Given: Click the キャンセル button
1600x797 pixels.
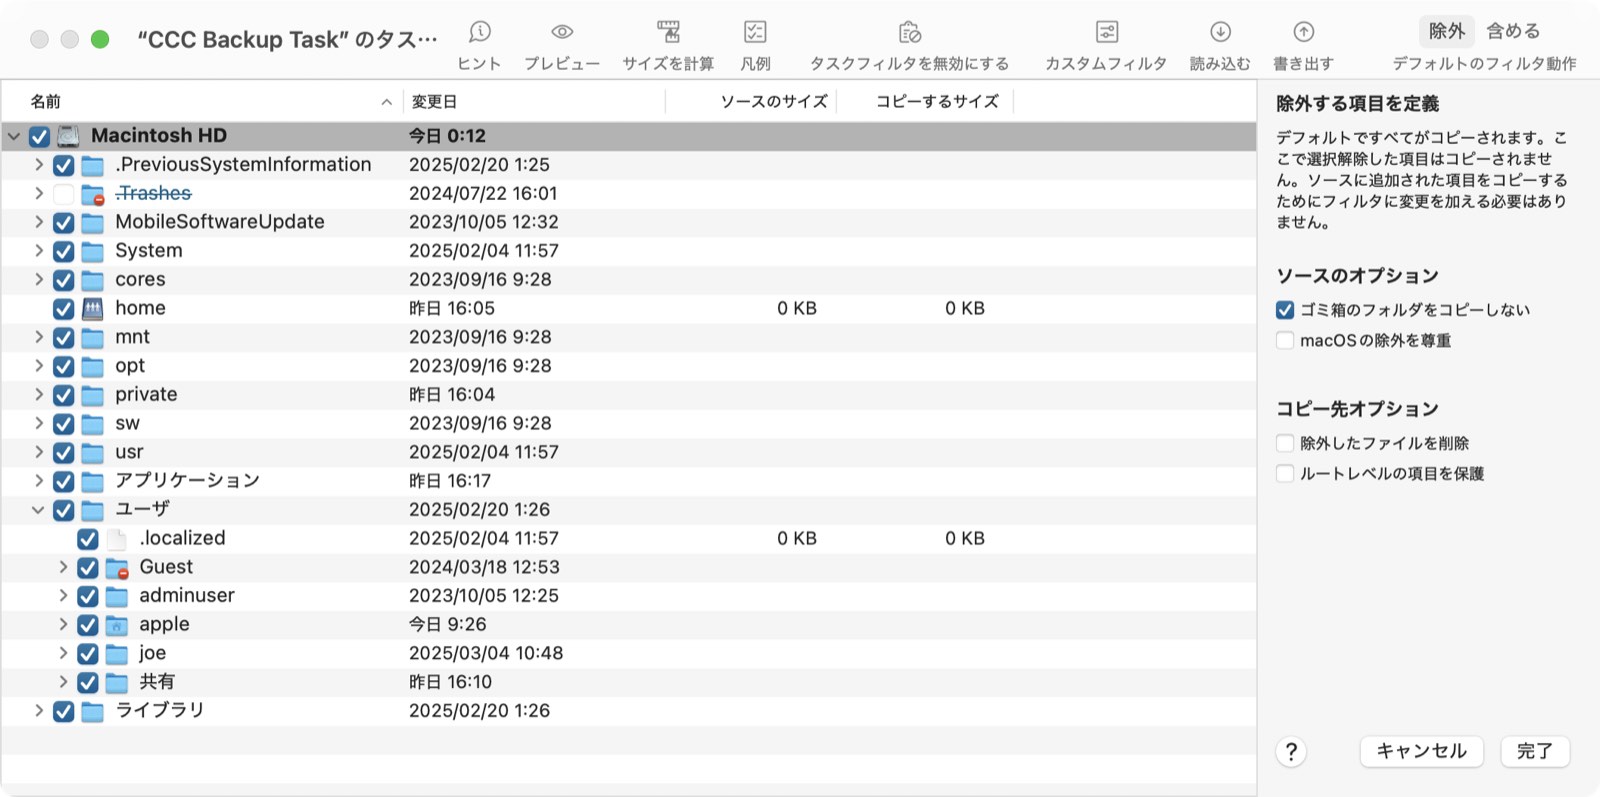Looking at the screenshot, I should (1422, 751).
